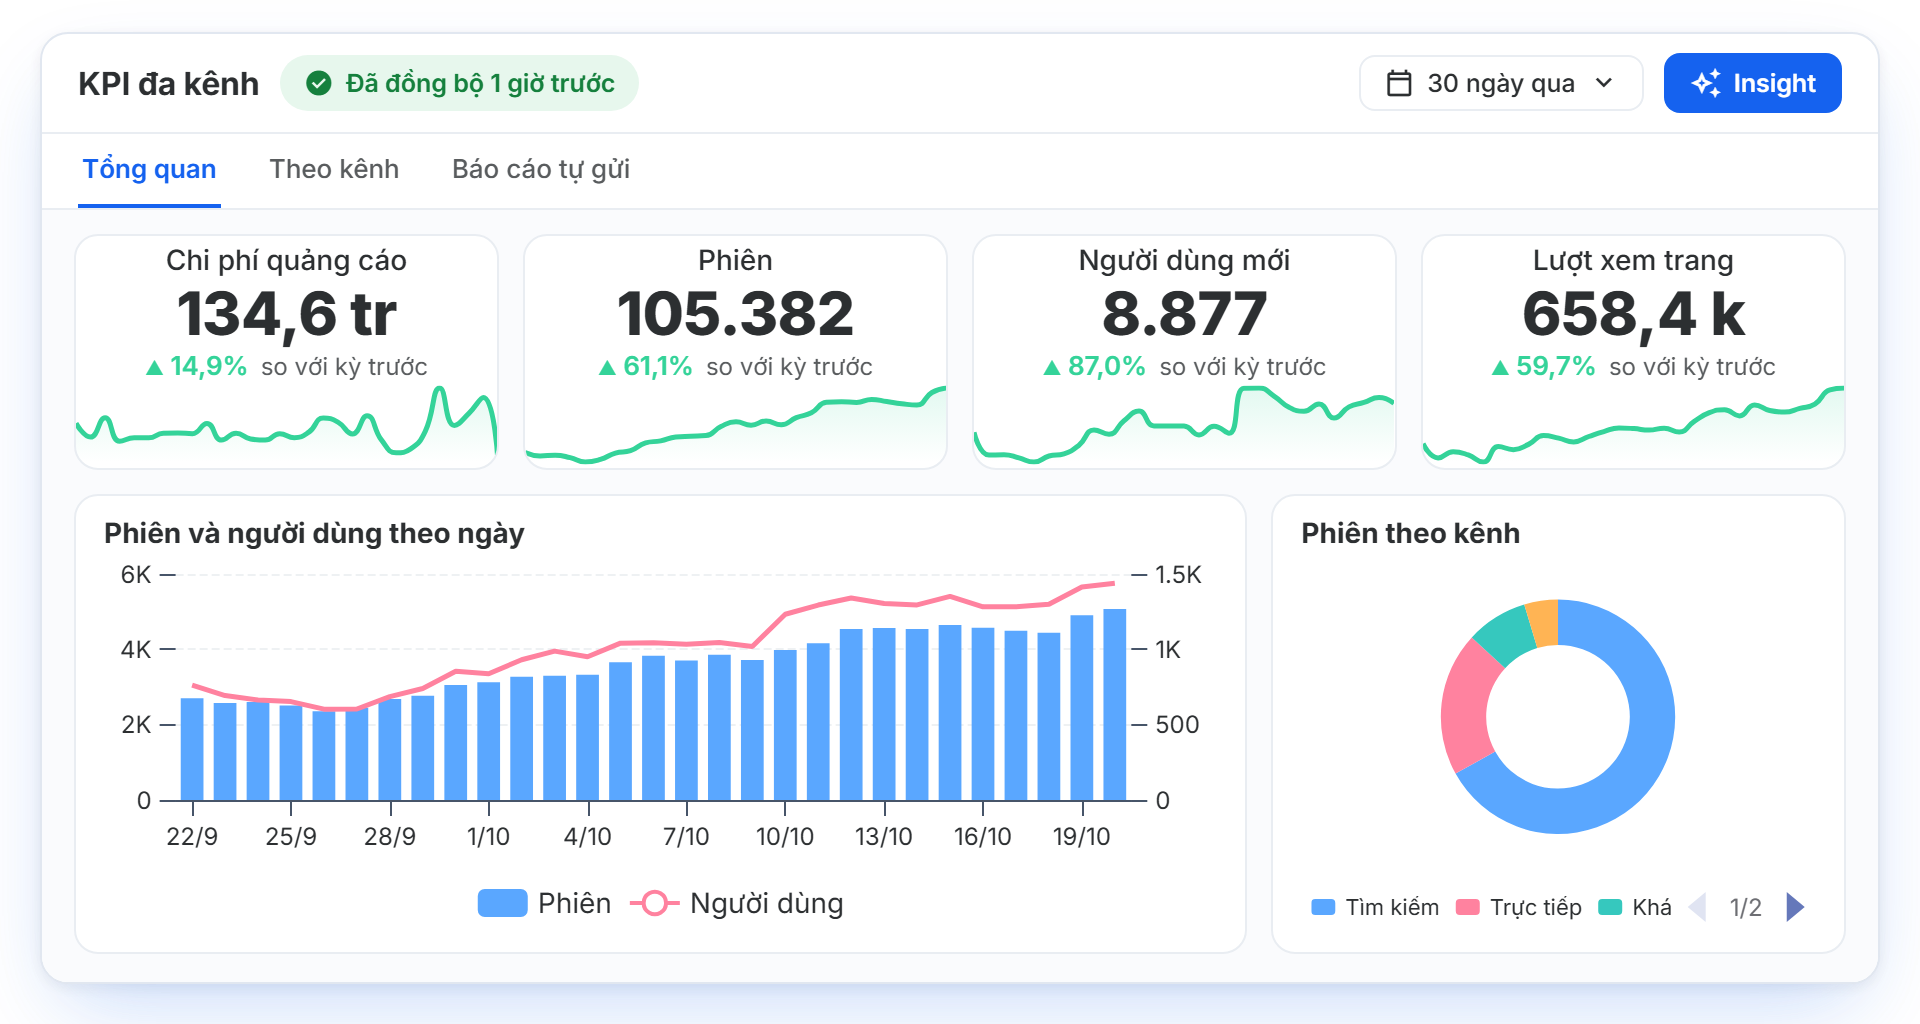
Task: Click the calendar icon in date selector
Action: pos(1399,83)
